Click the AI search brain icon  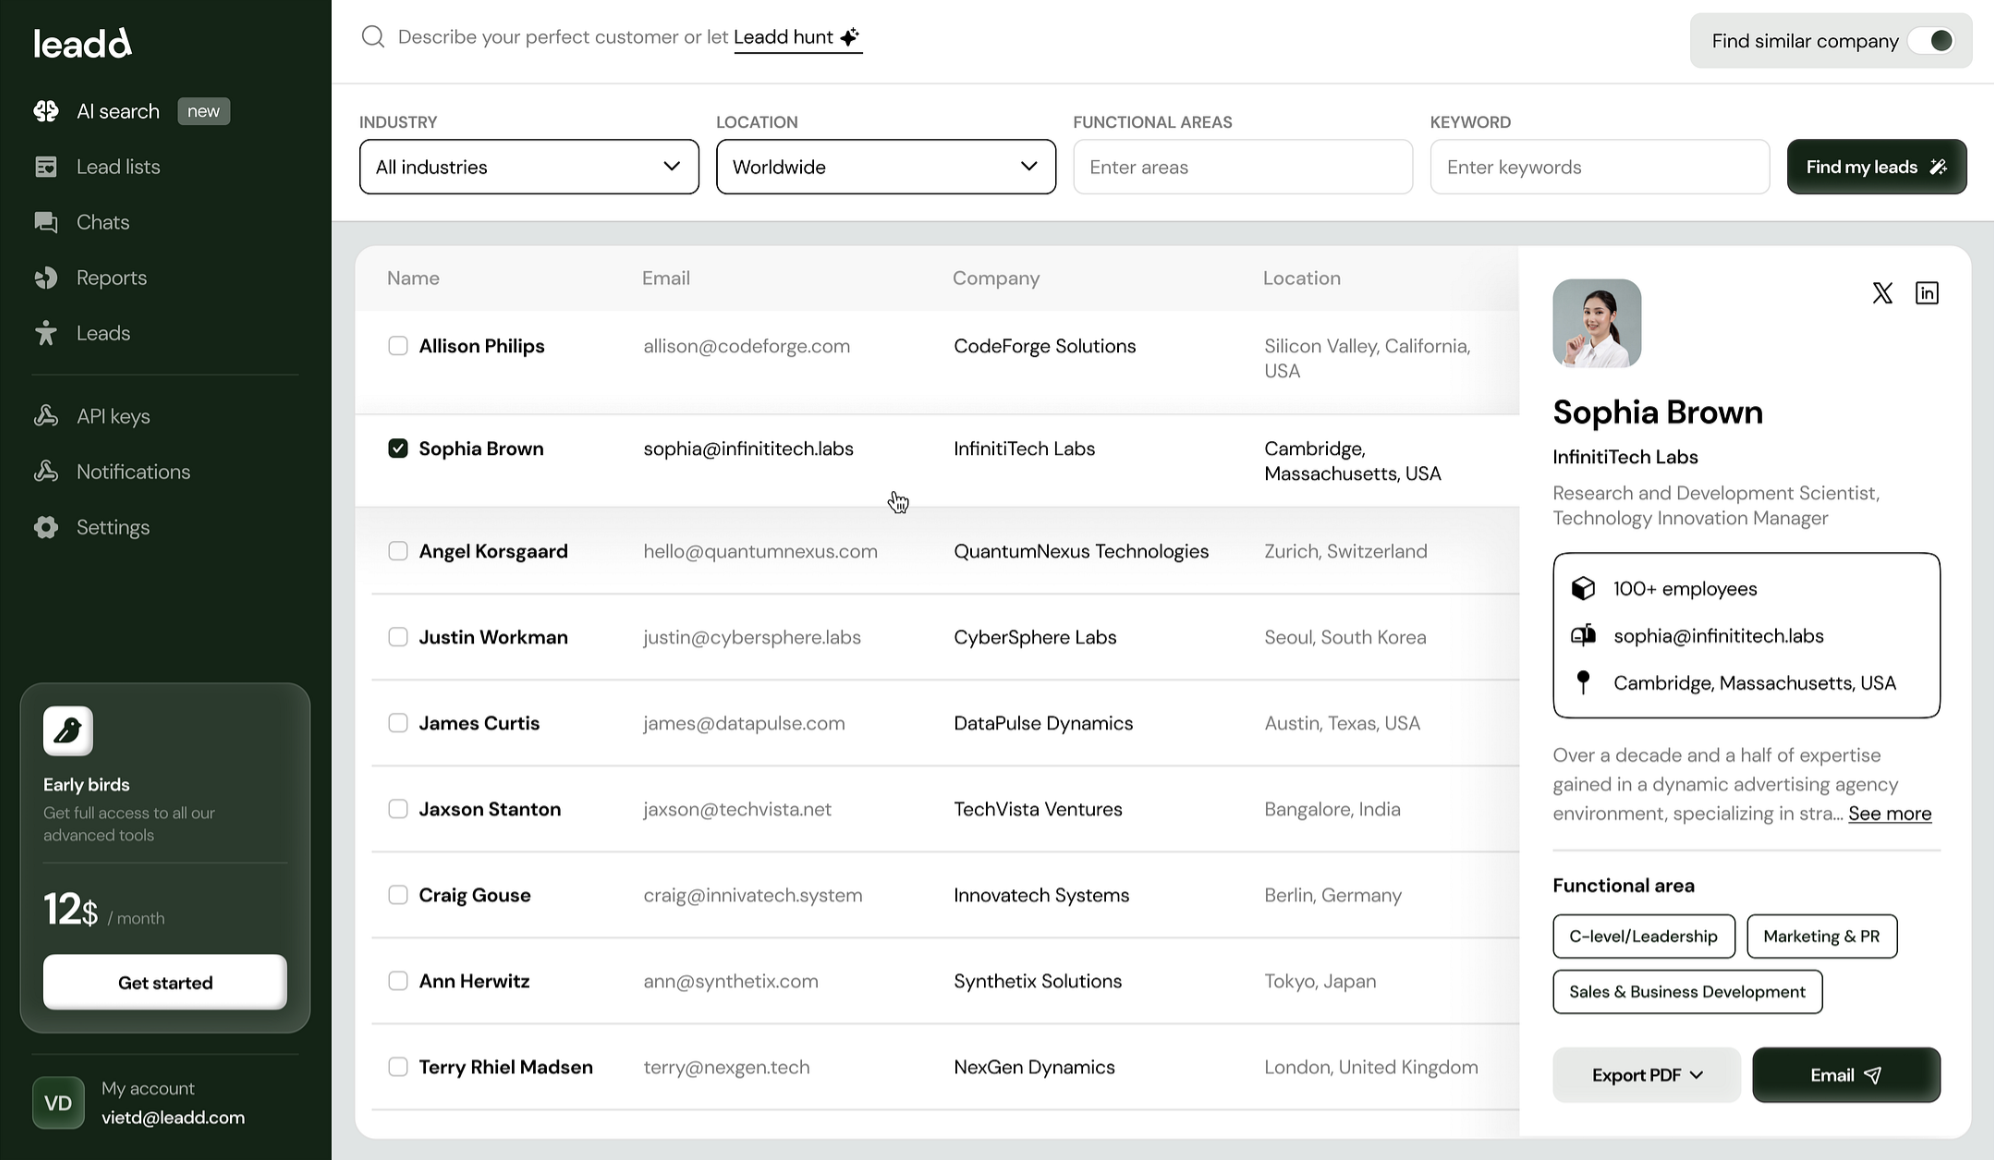point(46,111)
